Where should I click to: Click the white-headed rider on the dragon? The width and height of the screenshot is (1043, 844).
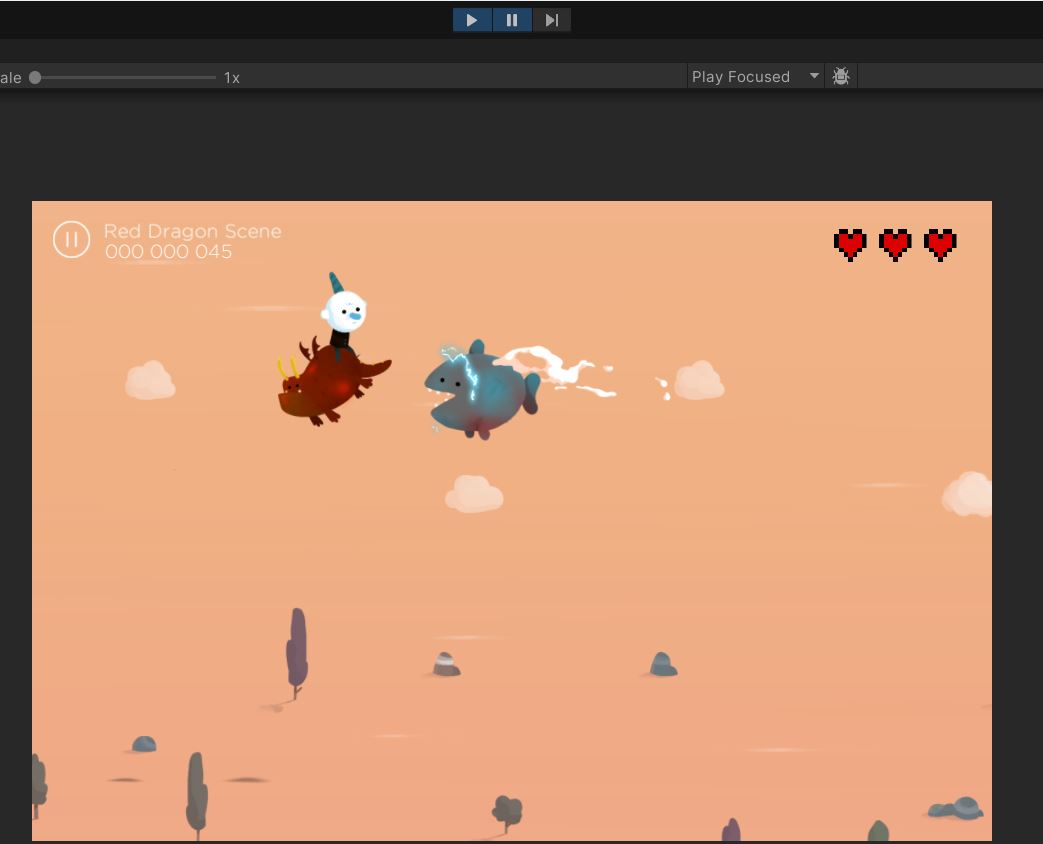point(345,312)
